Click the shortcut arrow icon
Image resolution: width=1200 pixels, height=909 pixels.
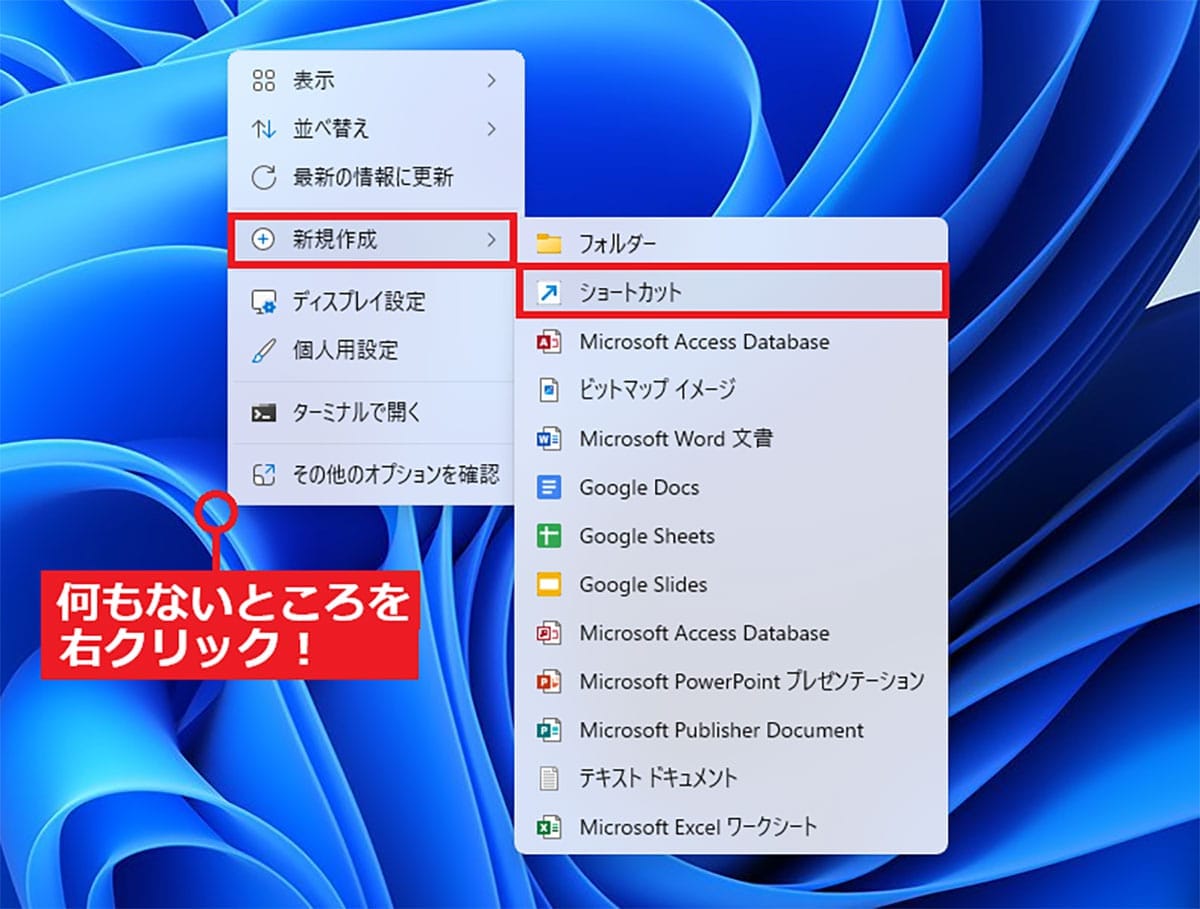point(551,292)
